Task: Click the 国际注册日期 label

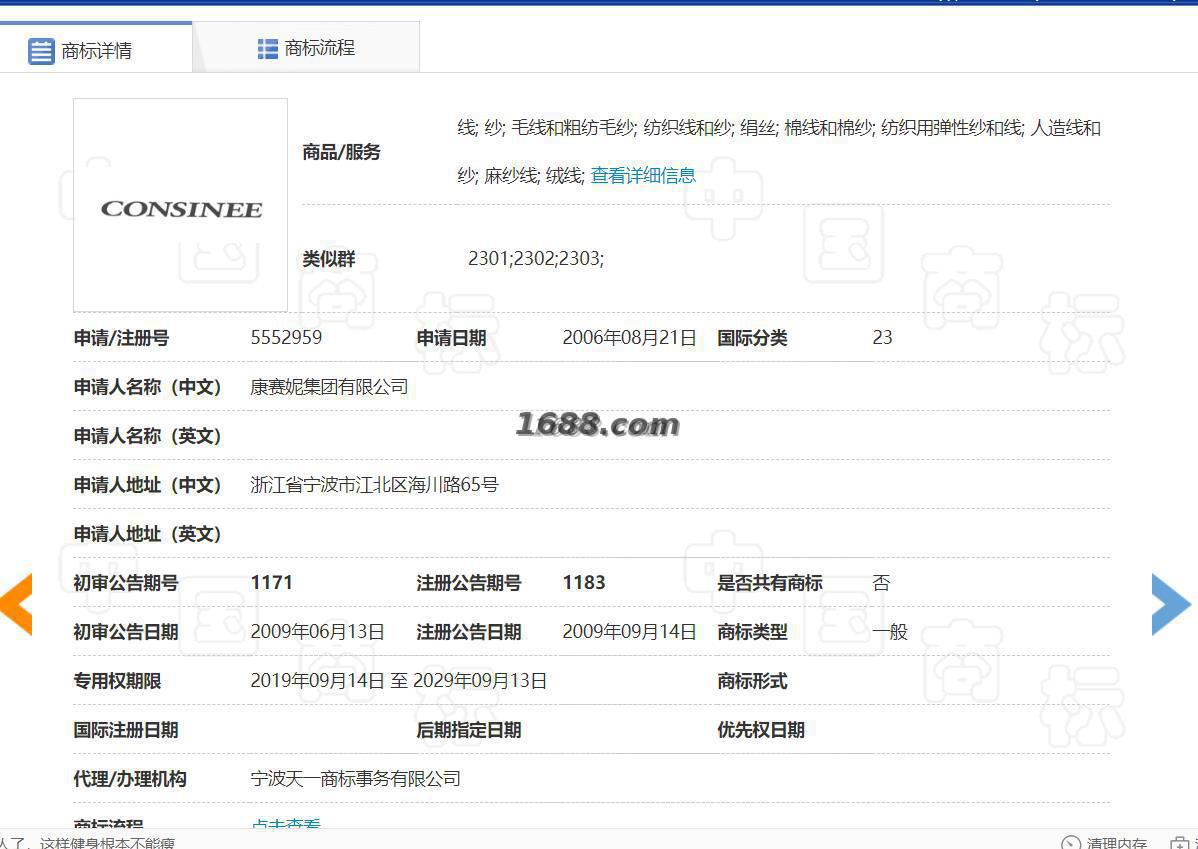Action: (x=126, y=730)
